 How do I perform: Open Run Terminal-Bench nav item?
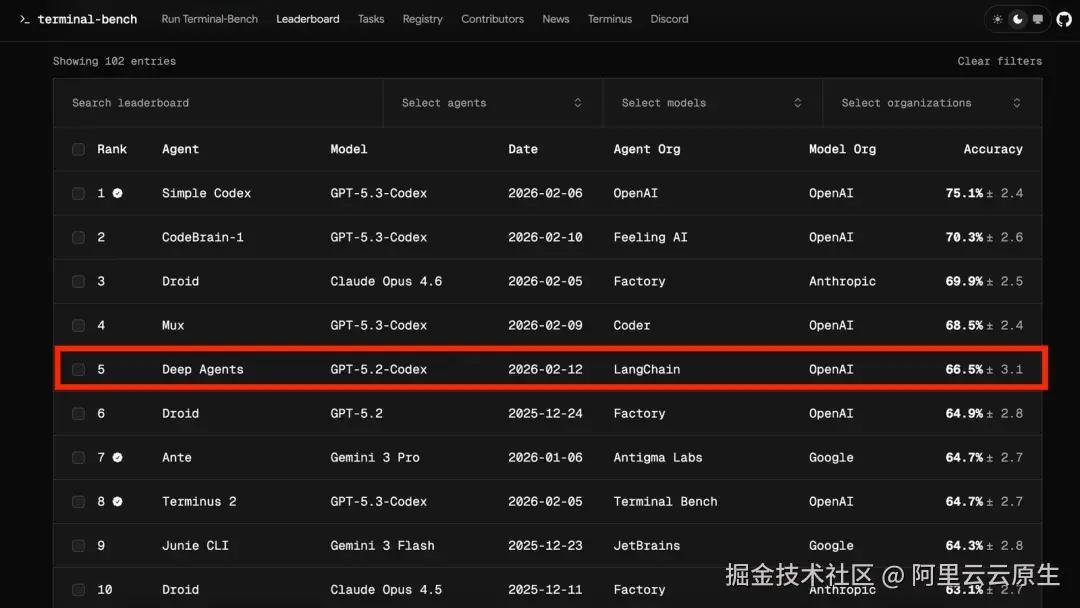[209, 19]
